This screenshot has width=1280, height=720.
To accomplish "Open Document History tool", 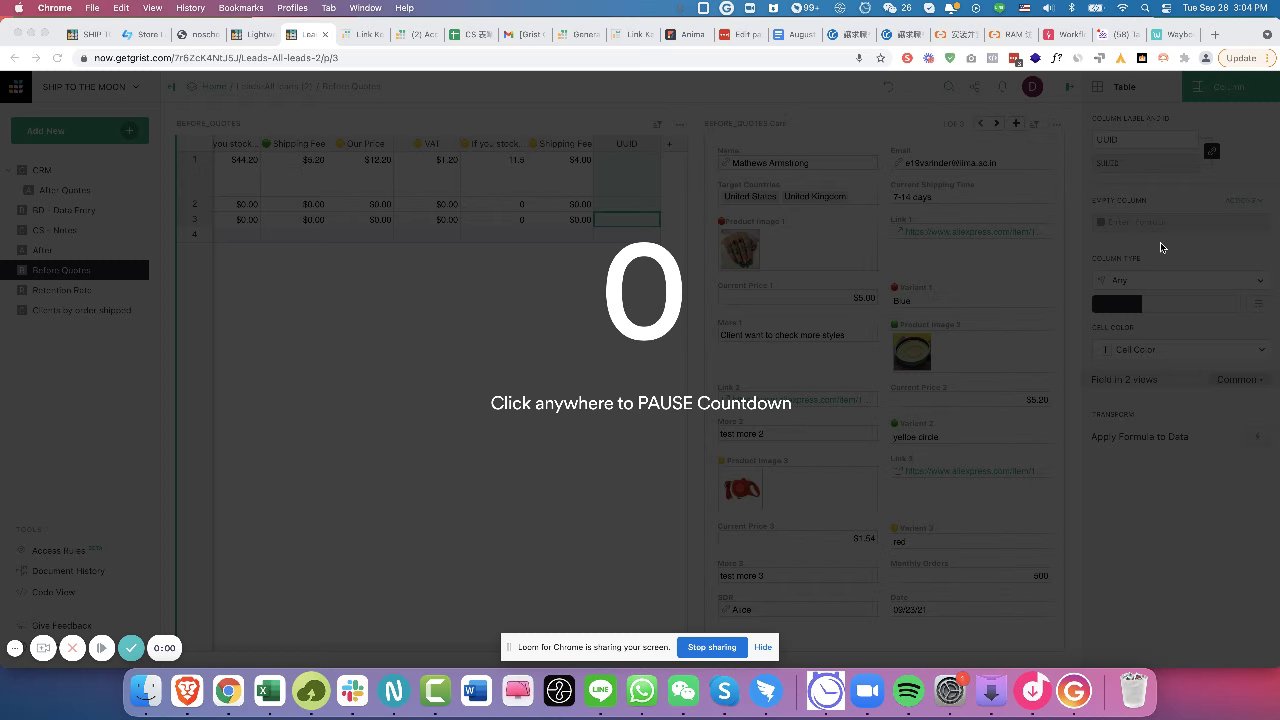I will (68, 570).
